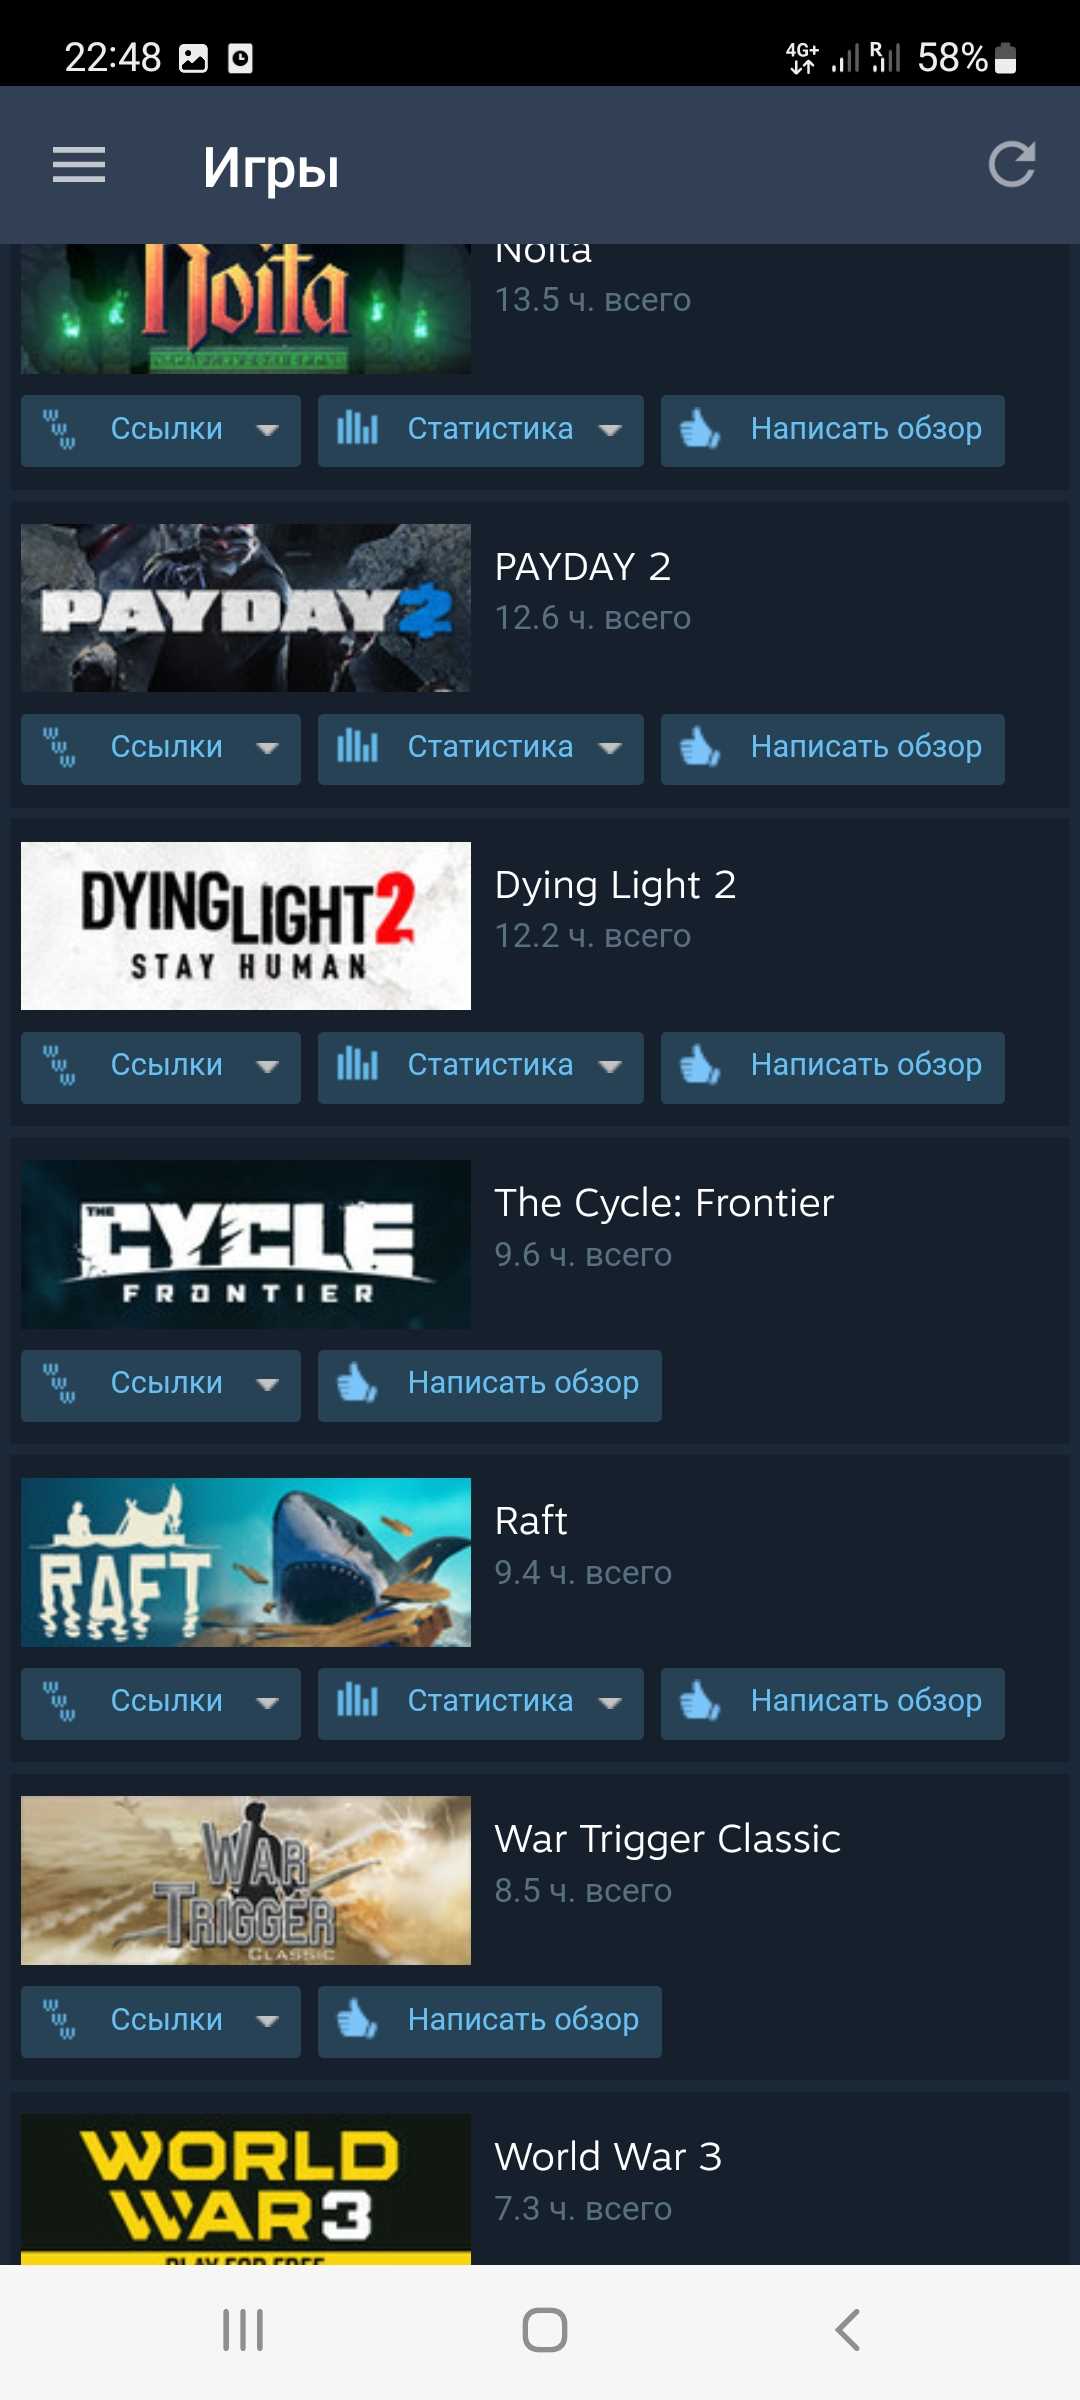Viewport: 1080px width, 2400px height.
Task: Open the Raft game banner thumbnail
Action: click(x=246, y=1562)
